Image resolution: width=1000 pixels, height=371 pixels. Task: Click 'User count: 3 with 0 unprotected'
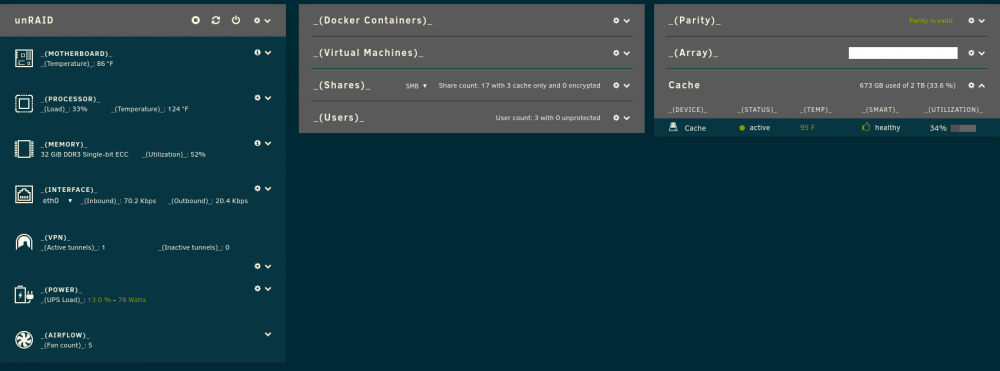[548, 118]
